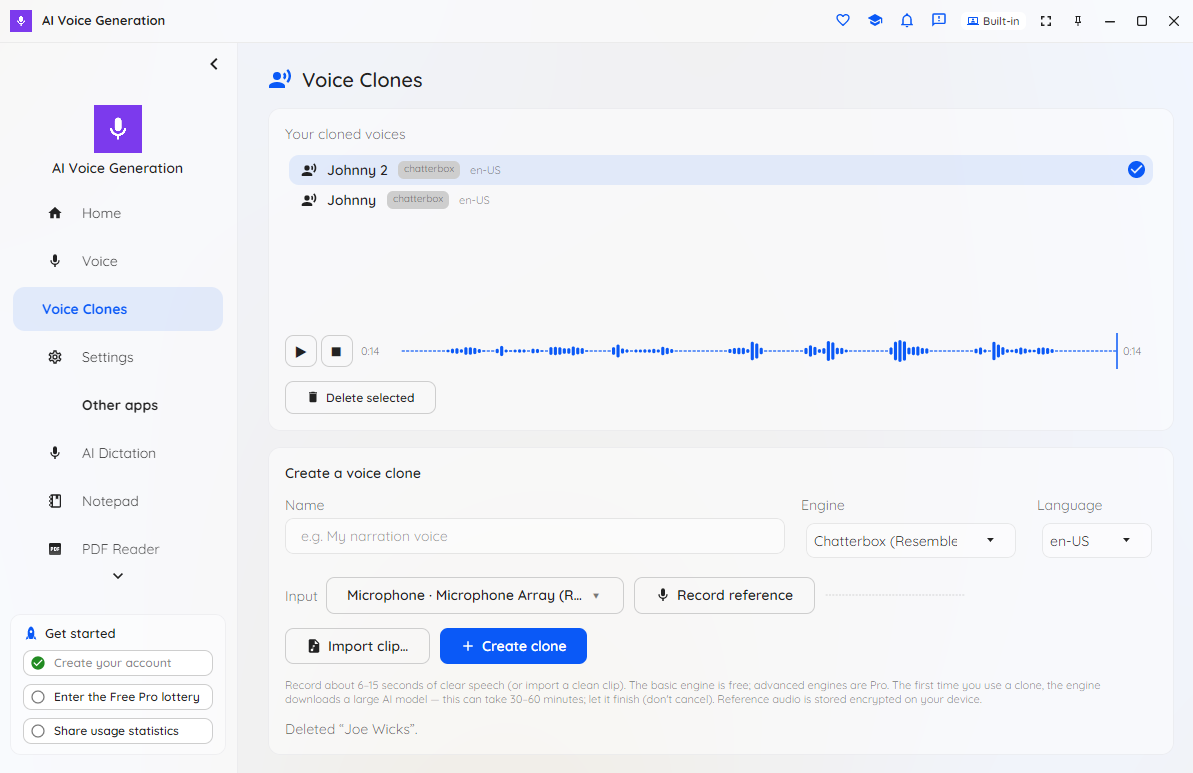
Task: Select the Johnny cloned voice row
Action: 721,200
